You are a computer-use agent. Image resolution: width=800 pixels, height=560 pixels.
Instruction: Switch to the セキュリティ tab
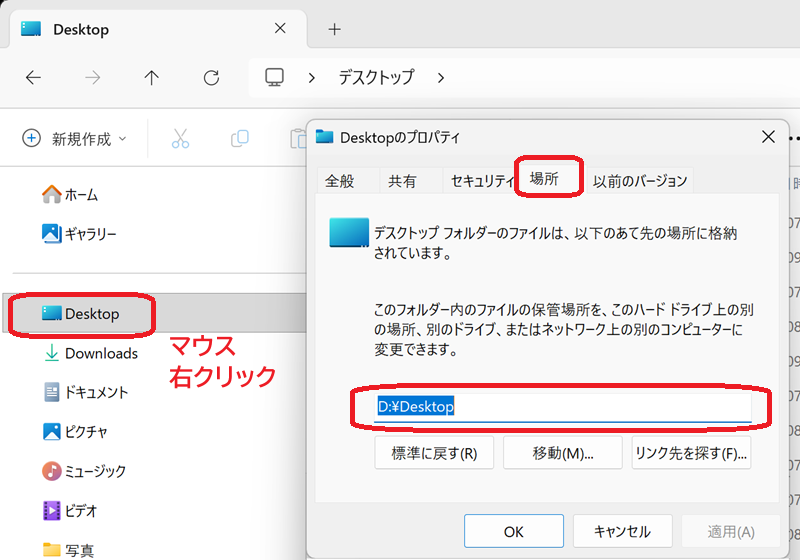pos(482,181)
